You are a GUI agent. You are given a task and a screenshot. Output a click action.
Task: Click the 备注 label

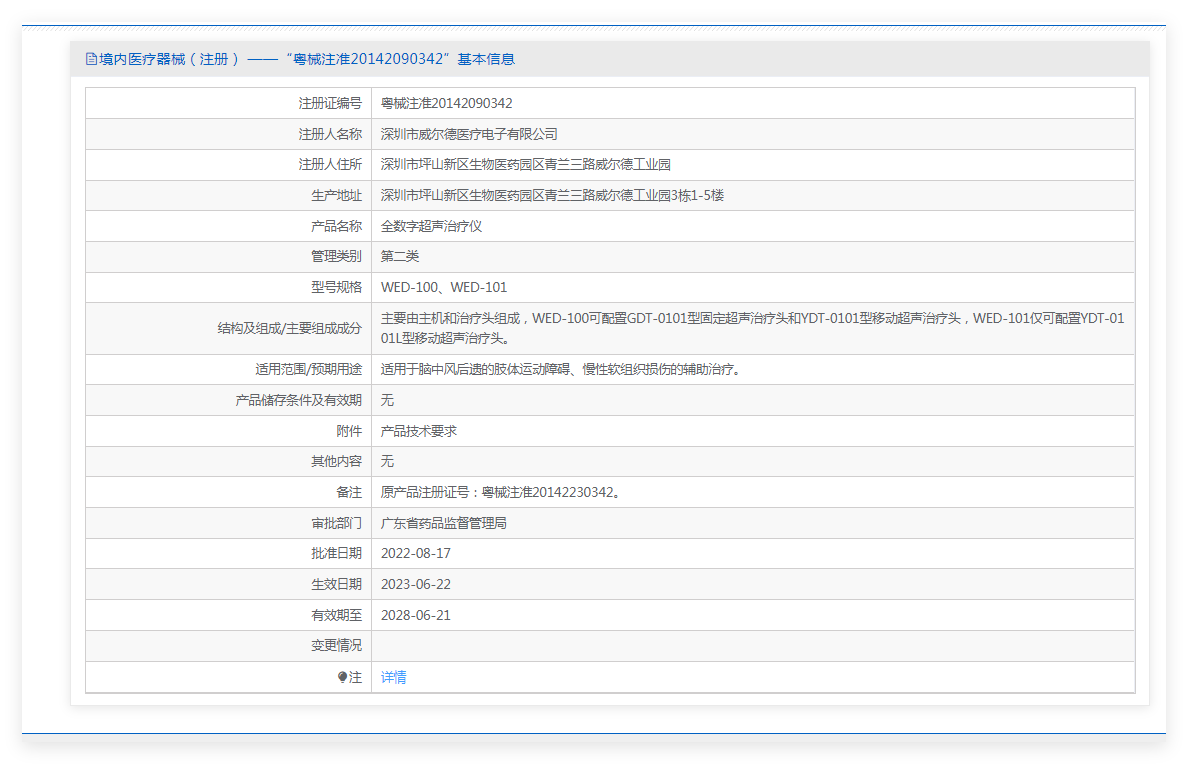pos(349,493)
